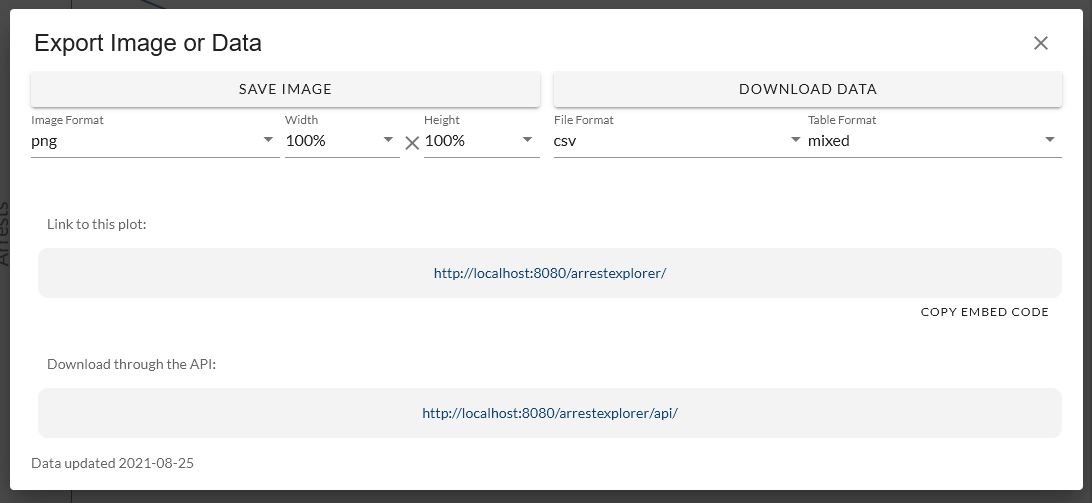Close the Export Image or Data dialog
Viewport: 1092px width, 503px height.
[1040, 43]
